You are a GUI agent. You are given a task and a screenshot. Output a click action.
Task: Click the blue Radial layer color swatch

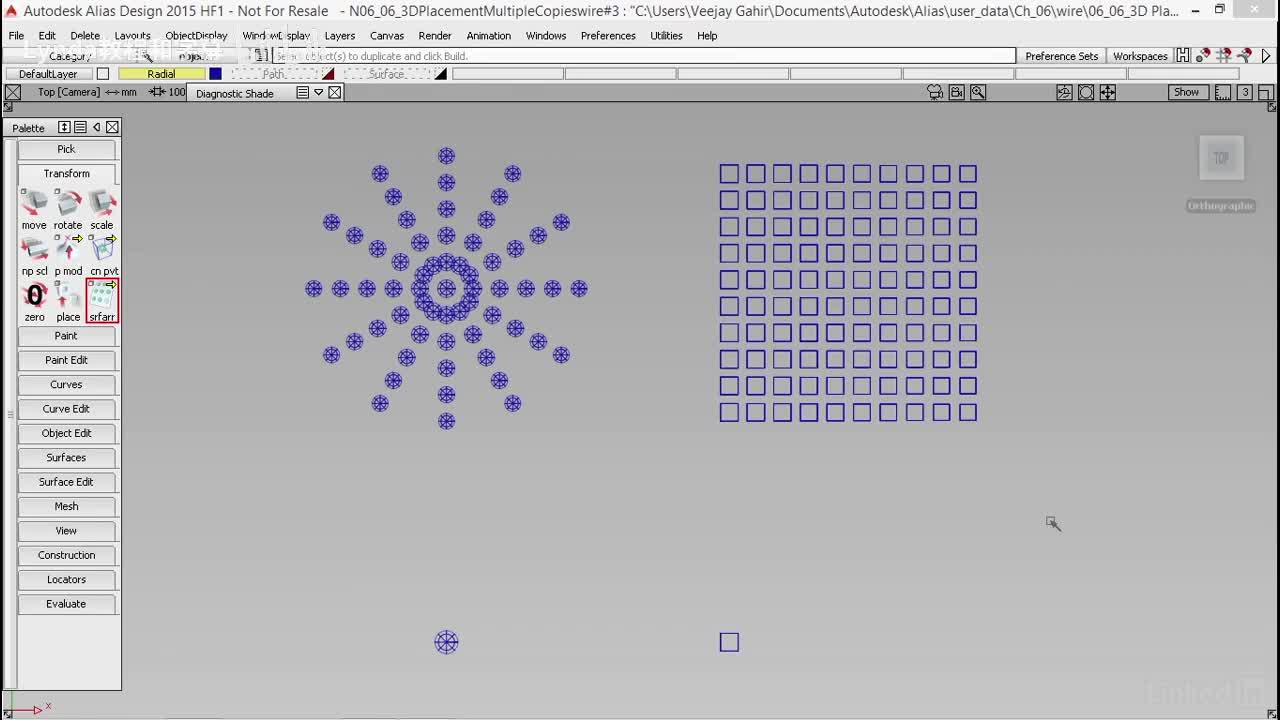(x=215, y=74)
